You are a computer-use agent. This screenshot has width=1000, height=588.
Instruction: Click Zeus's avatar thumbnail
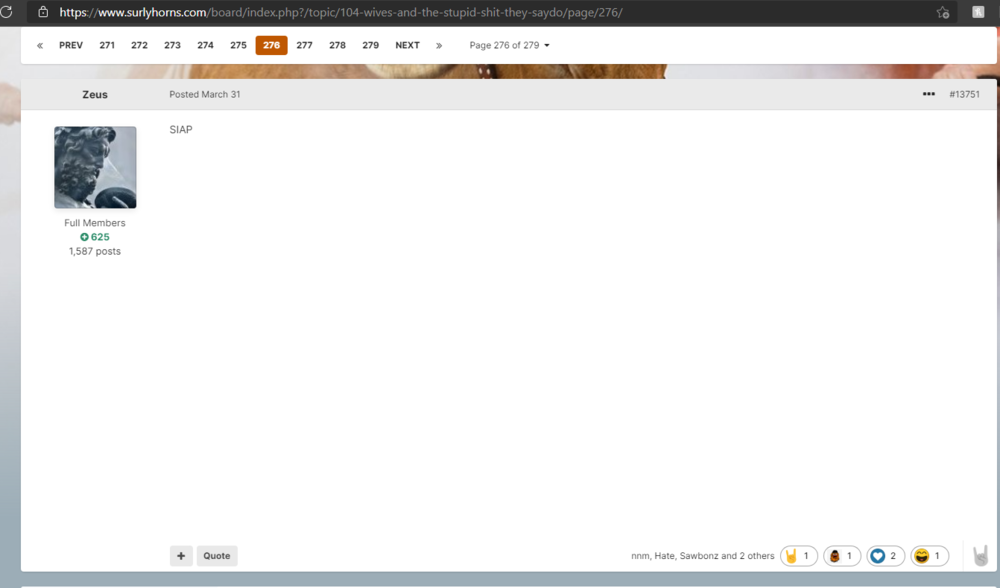pyautogui.click(x=95, y=167)
